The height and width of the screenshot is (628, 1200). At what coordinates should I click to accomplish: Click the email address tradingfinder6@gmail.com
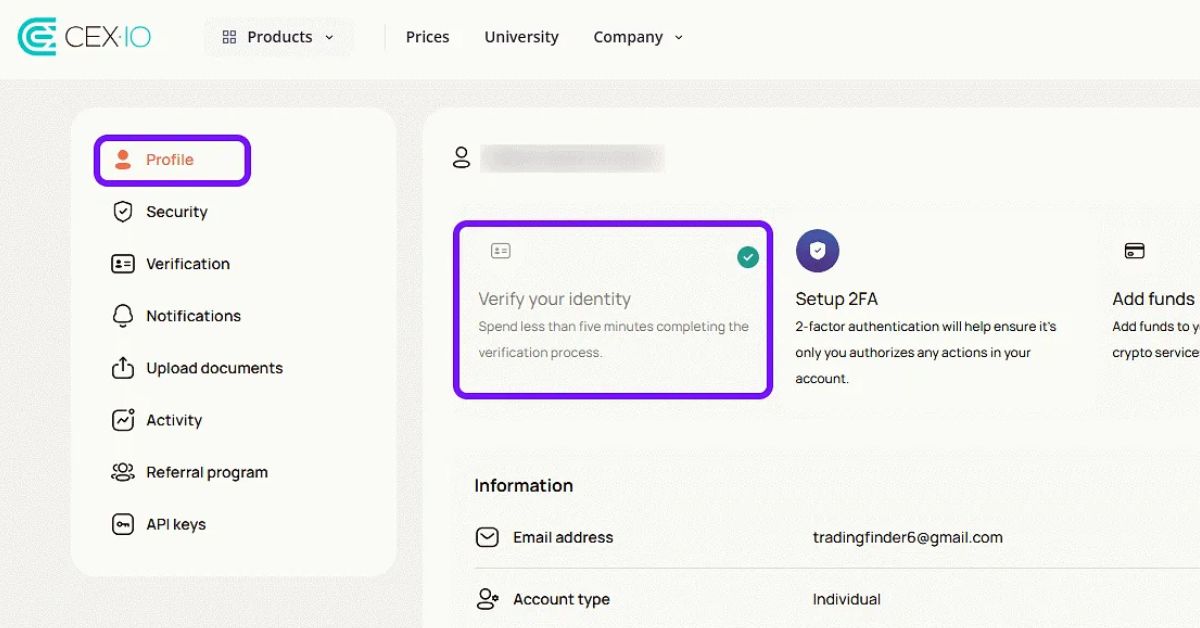click(907, 537)
